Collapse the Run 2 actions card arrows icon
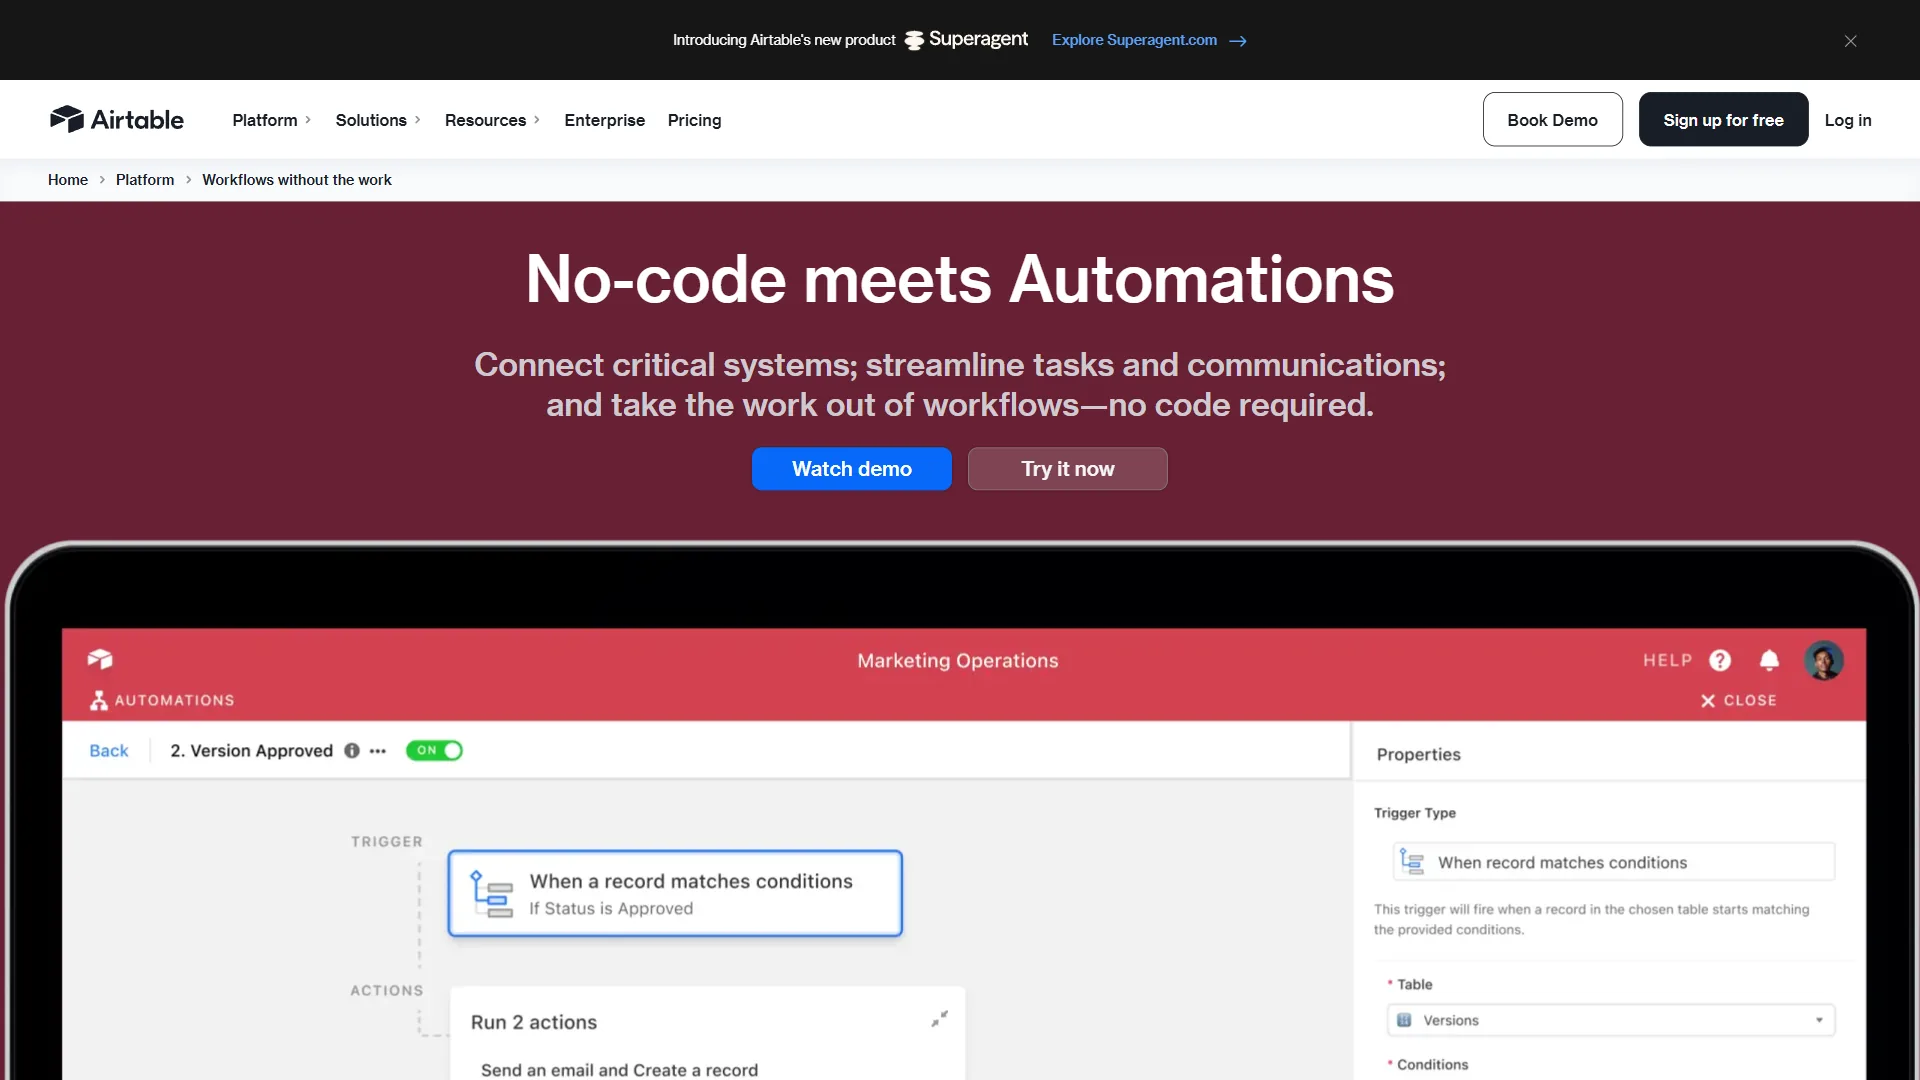The image size is (1920, 1080). point(939,1019)
